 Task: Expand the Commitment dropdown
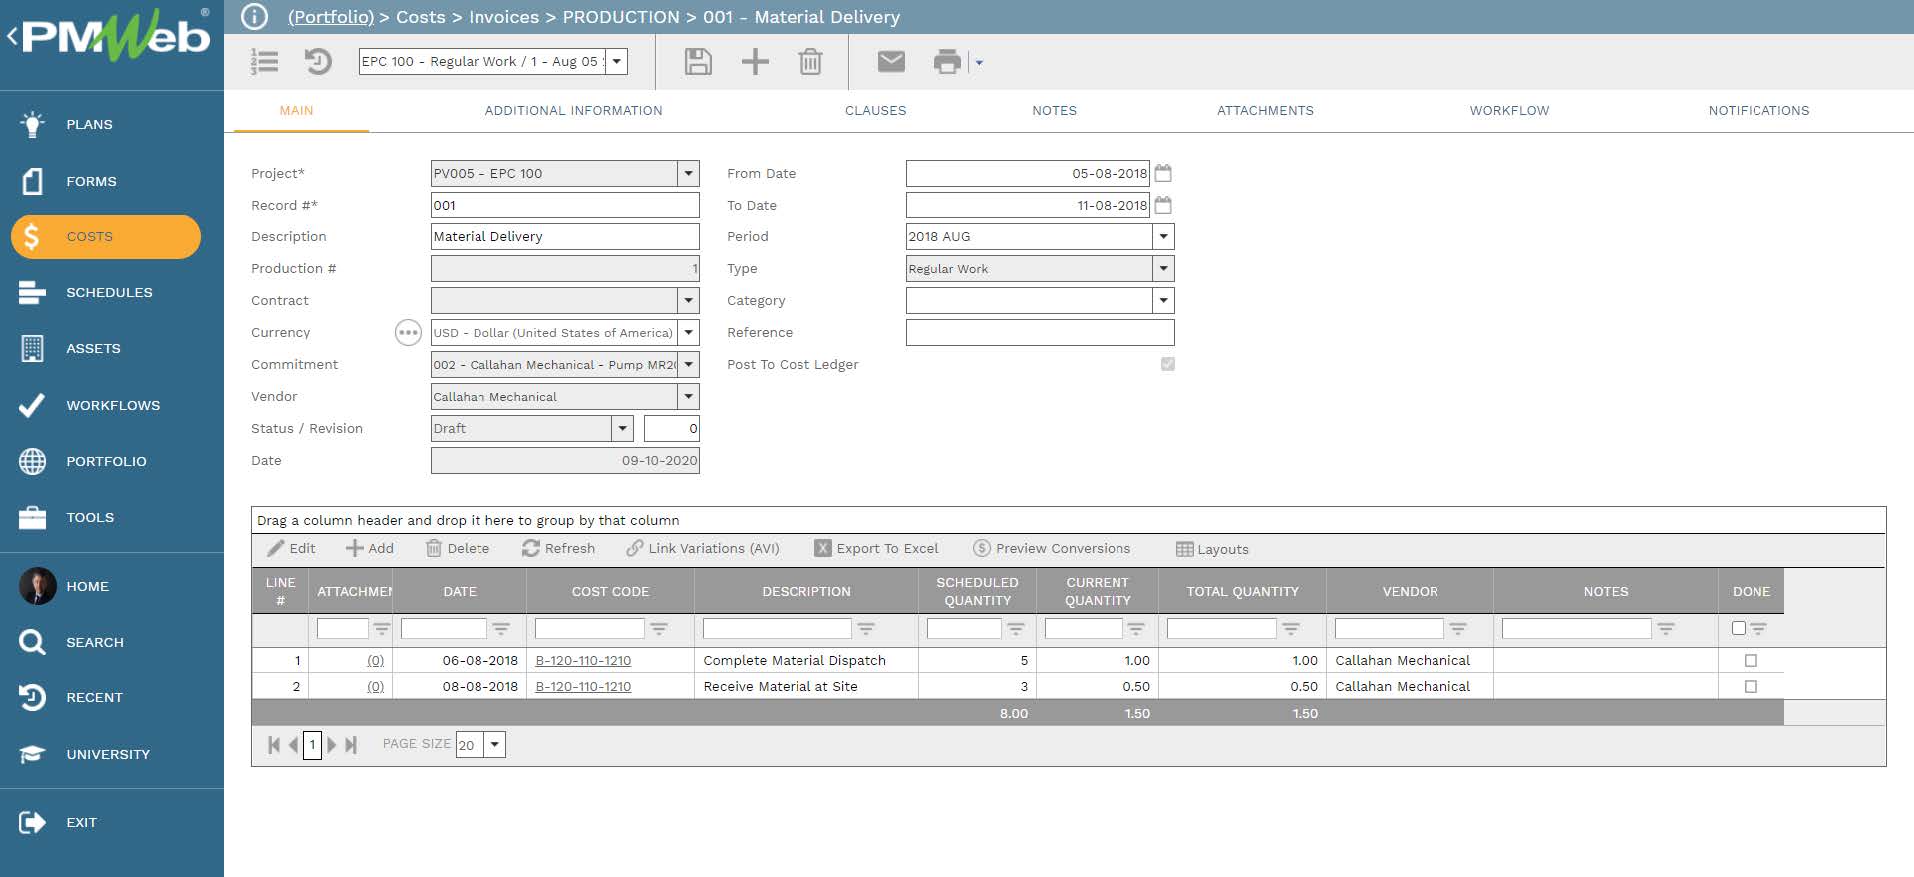[688, 364]
